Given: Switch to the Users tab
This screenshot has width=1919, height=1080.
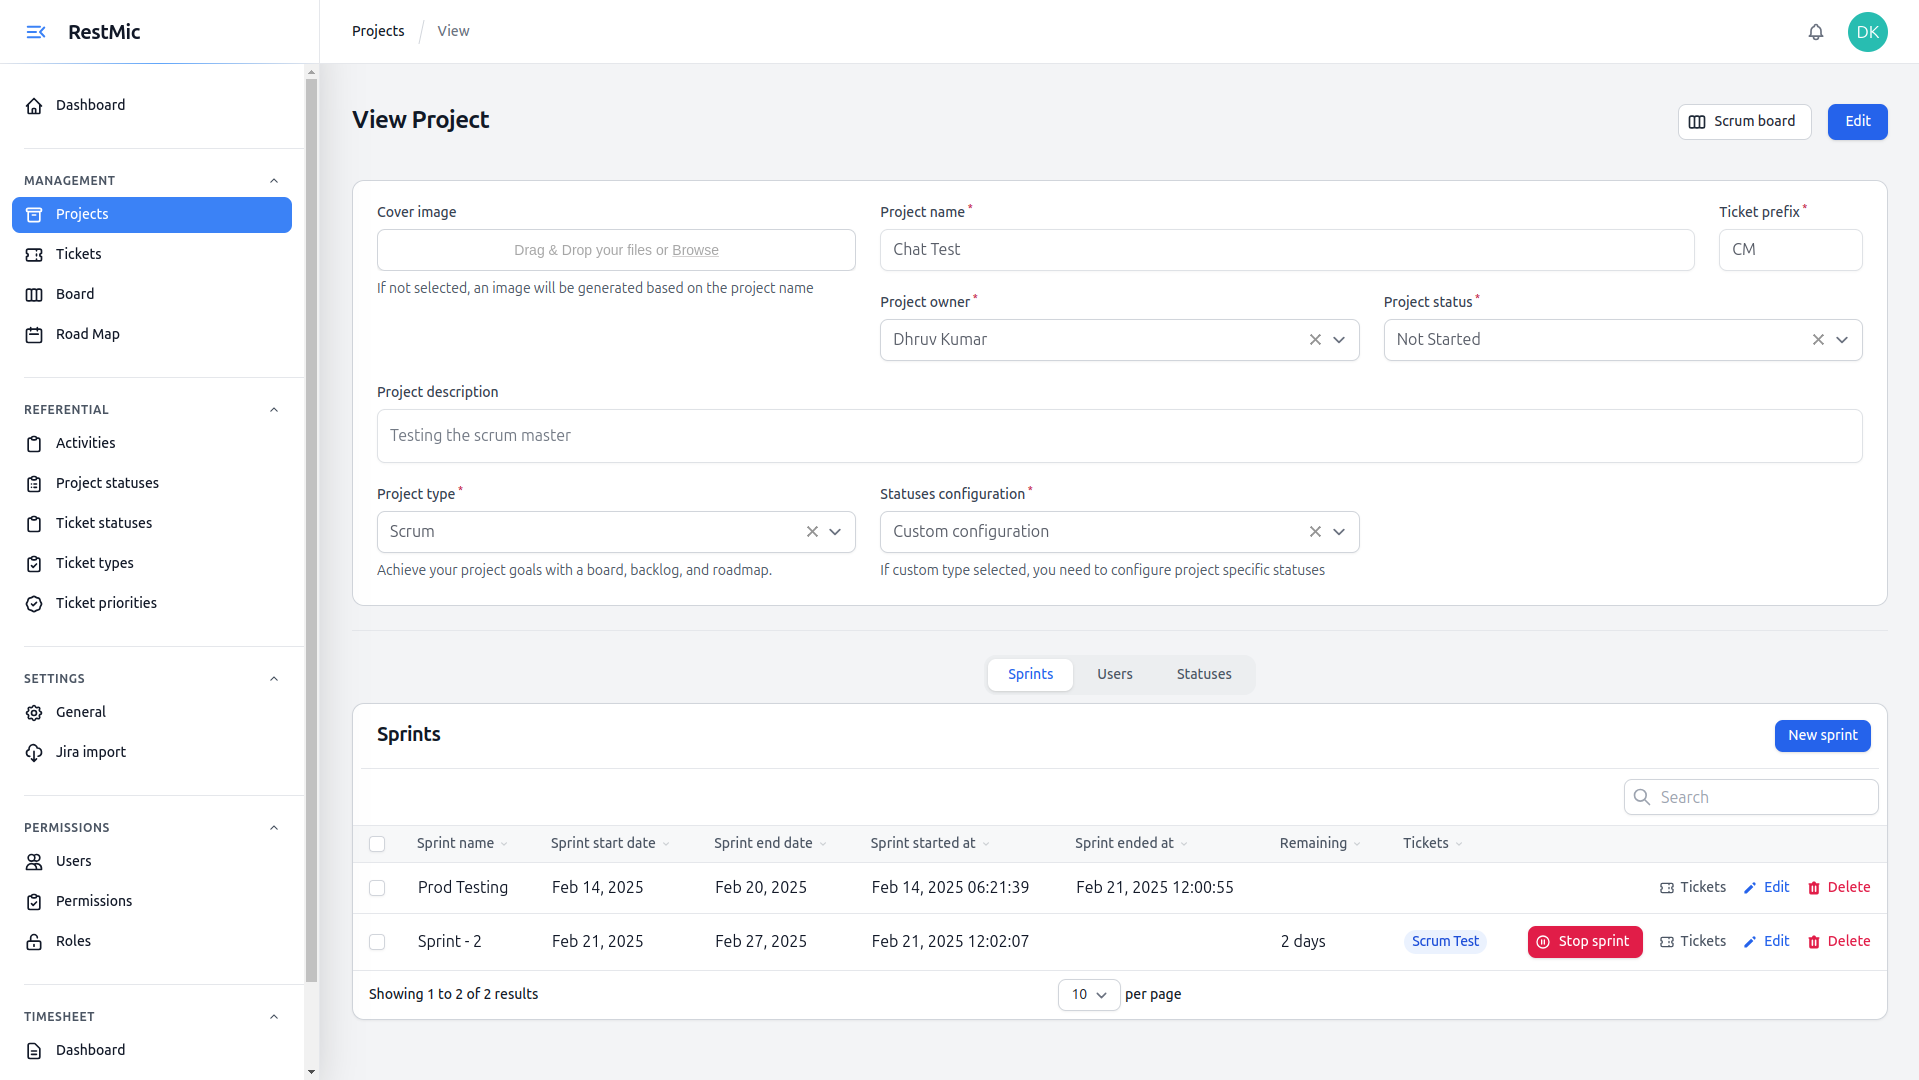Looking at the screenshot, I should pos(1114,674).
